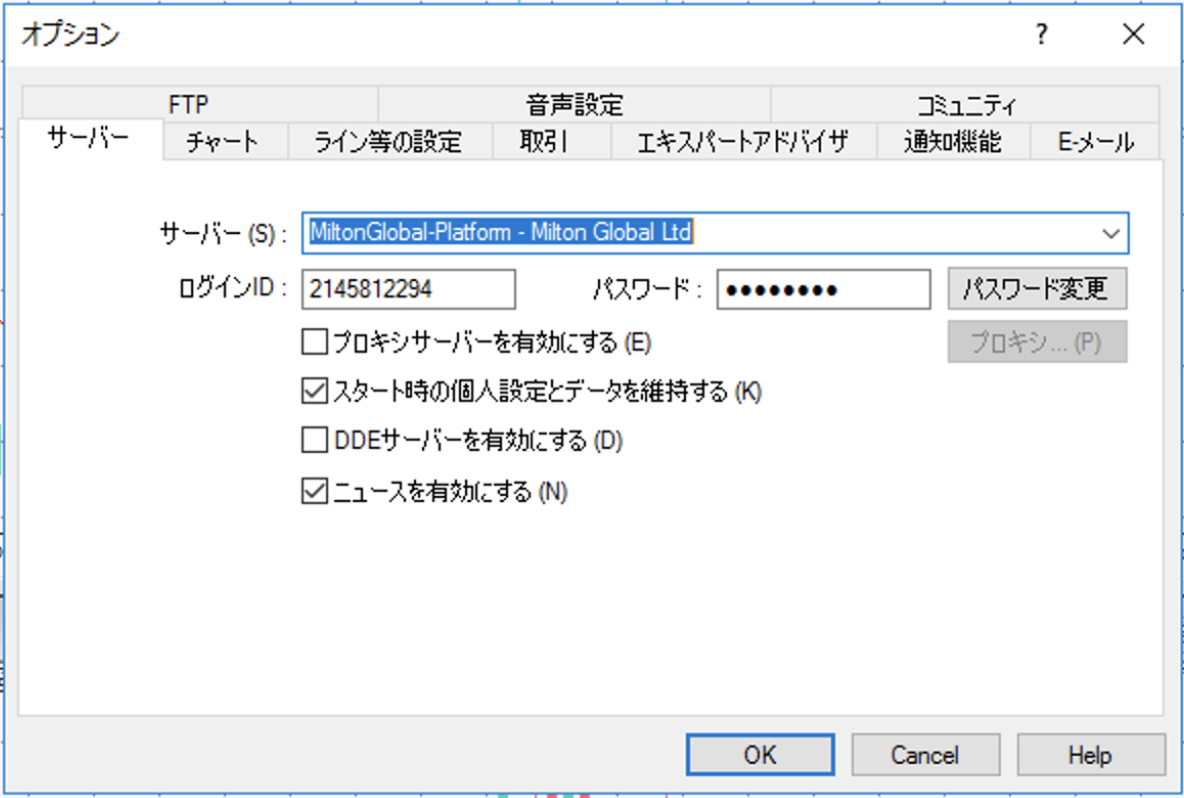The height and width of the screenshot is (798, 1184).
Task: Click the プロキシ... (P) button
Action: [1038, 342]
